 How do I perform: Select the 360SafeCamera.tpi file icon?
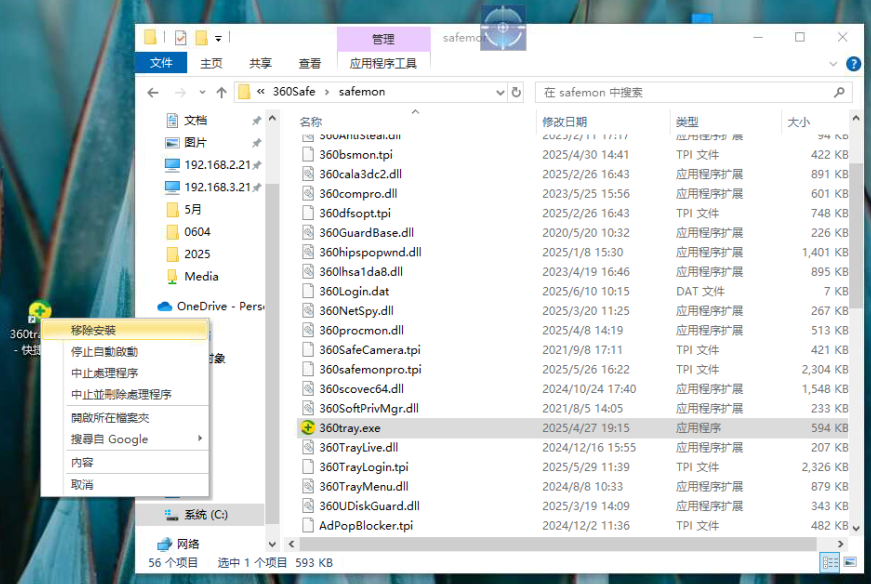coord(308,350)
